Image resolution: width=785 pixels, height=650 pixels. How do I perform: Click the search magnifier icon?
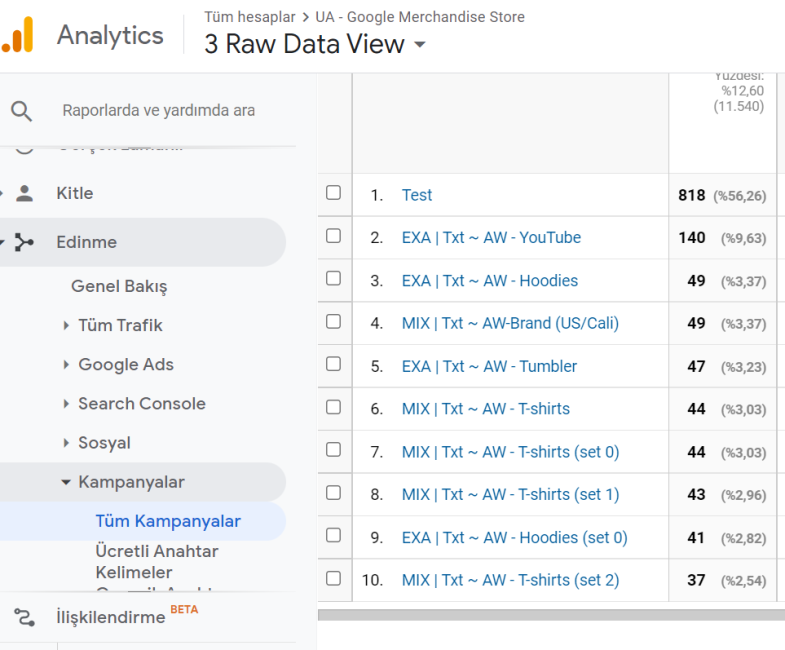(22, 111)
